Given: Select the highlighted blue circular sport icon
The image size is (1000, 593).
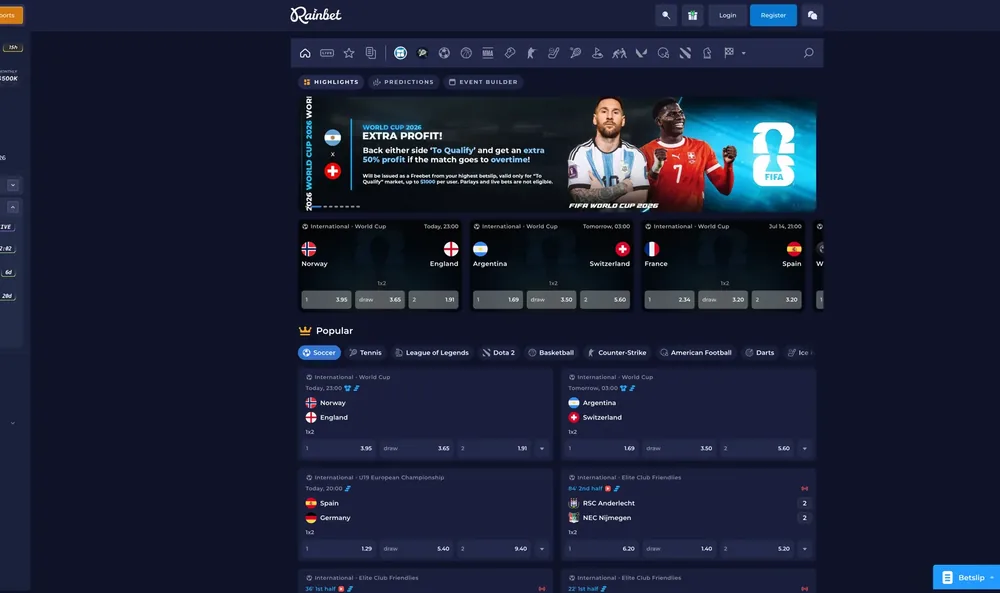Looking at the screenshot, I should (401, 53).
